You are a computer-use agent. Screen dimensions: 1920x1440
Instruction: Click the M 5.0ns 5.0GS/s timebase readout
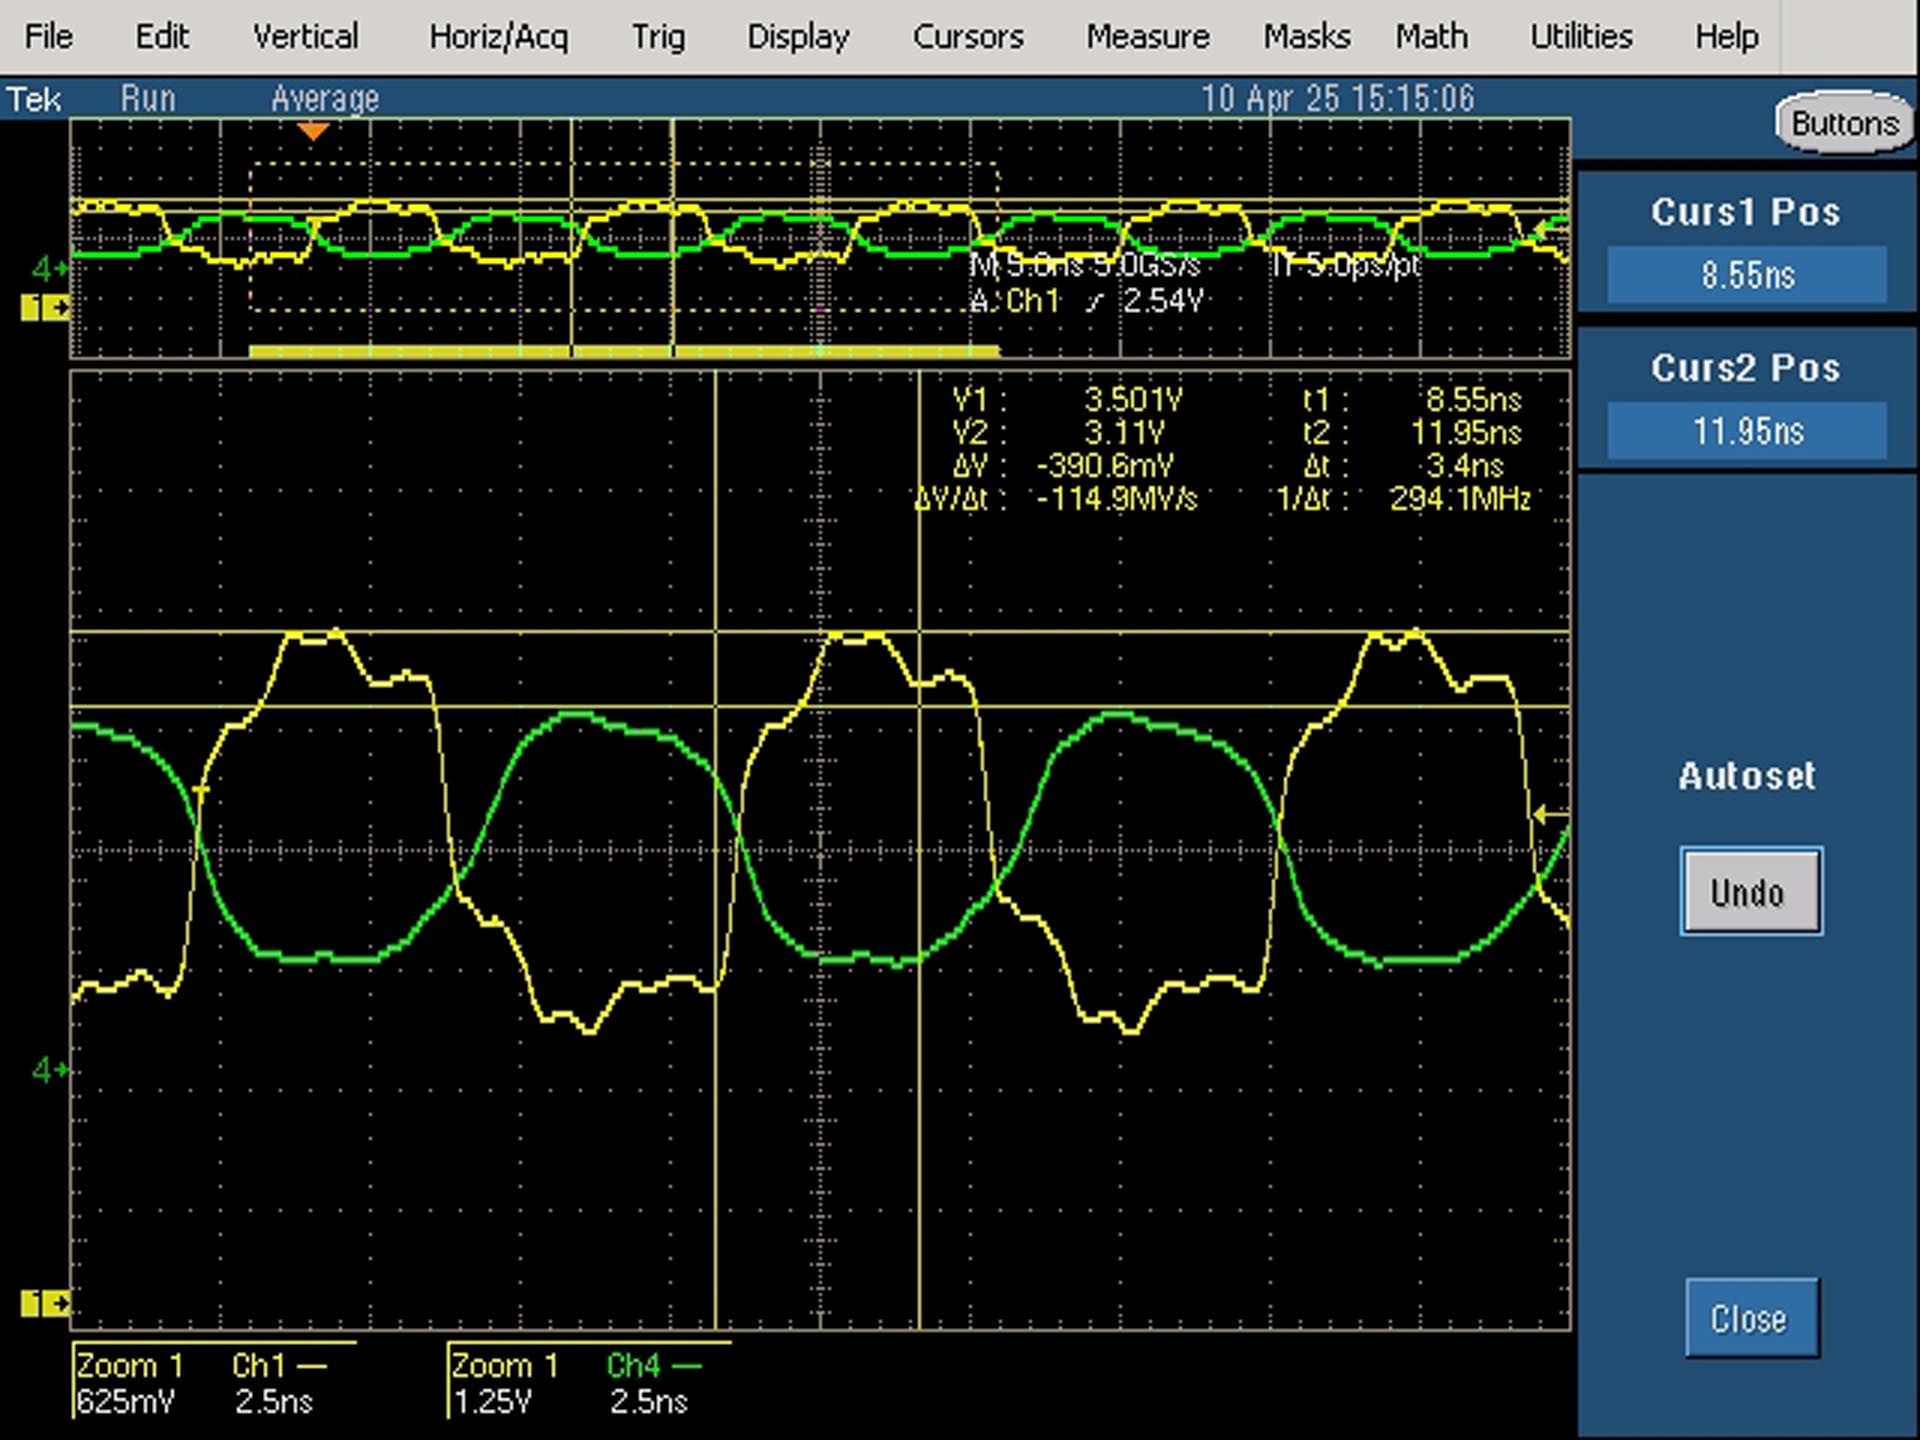point(1085,266)
